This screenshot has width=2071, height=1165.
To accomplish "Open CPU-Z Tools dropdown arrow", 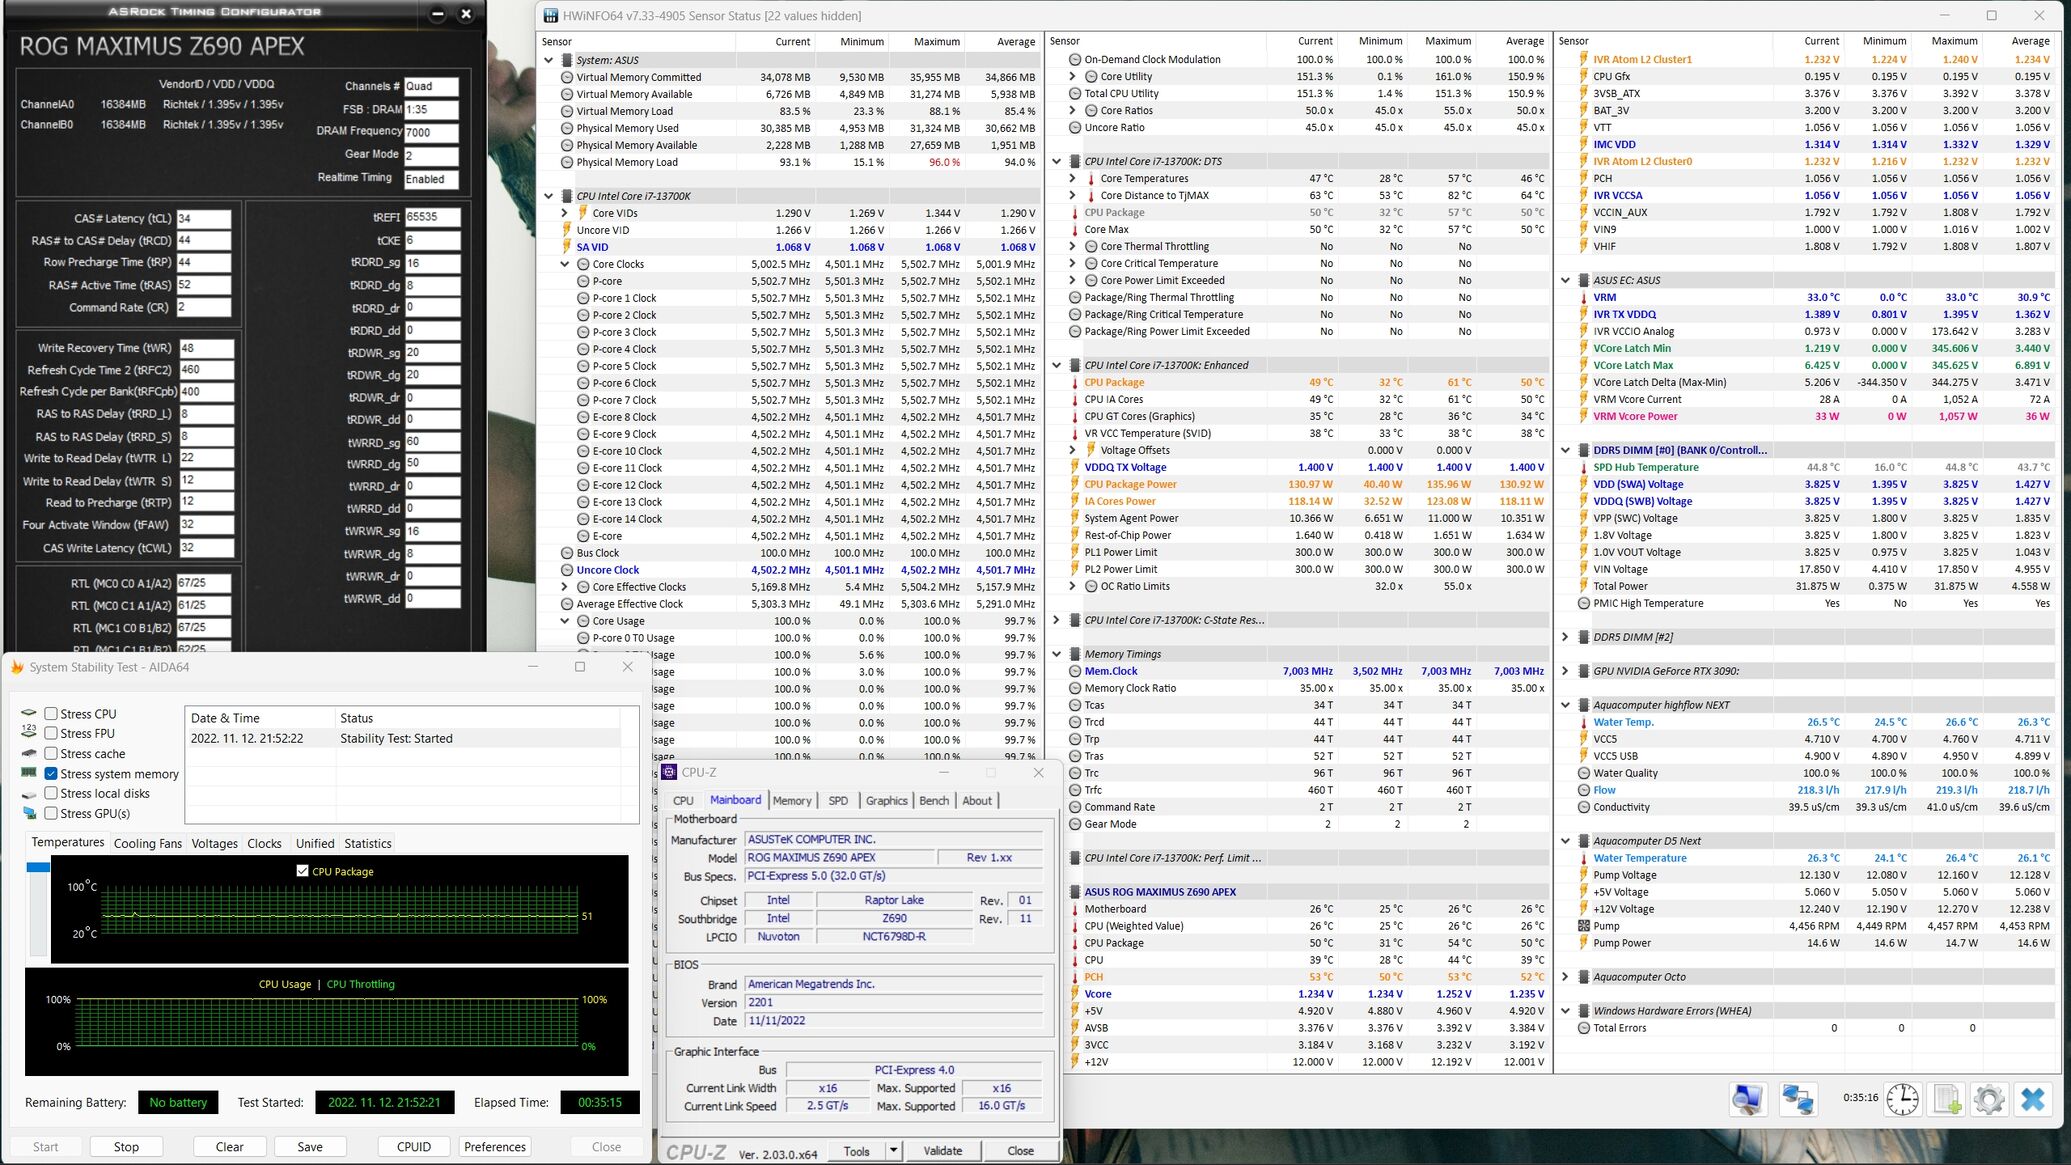I will (x=893, y=1151).
